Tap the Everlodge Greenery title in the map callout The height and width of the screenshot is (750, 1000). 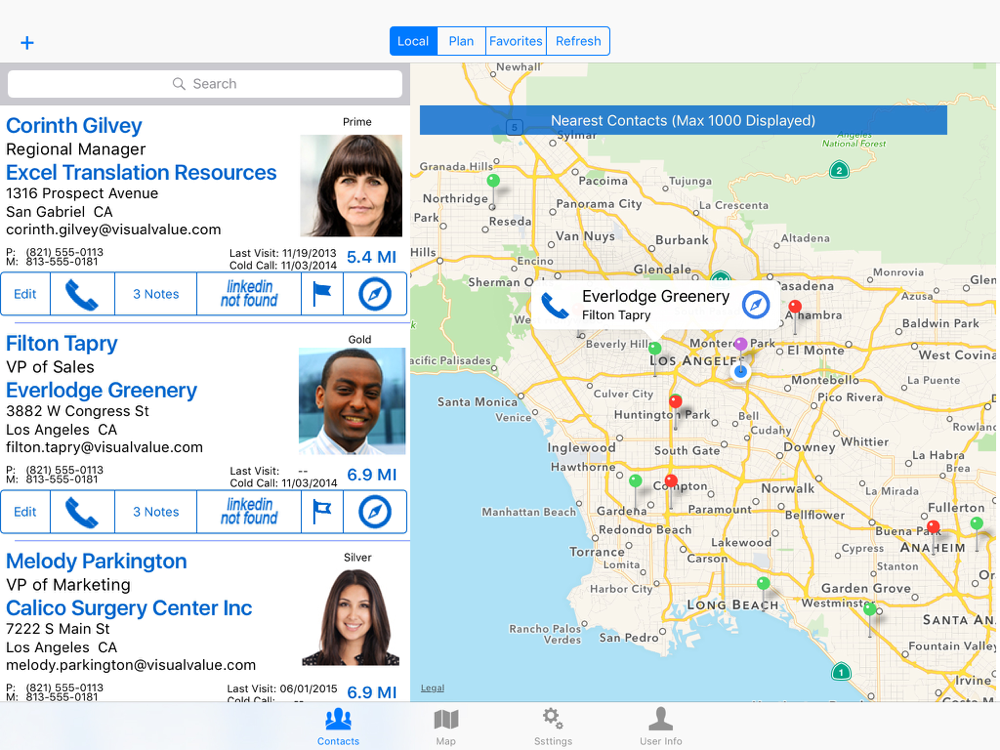point(656,297)
